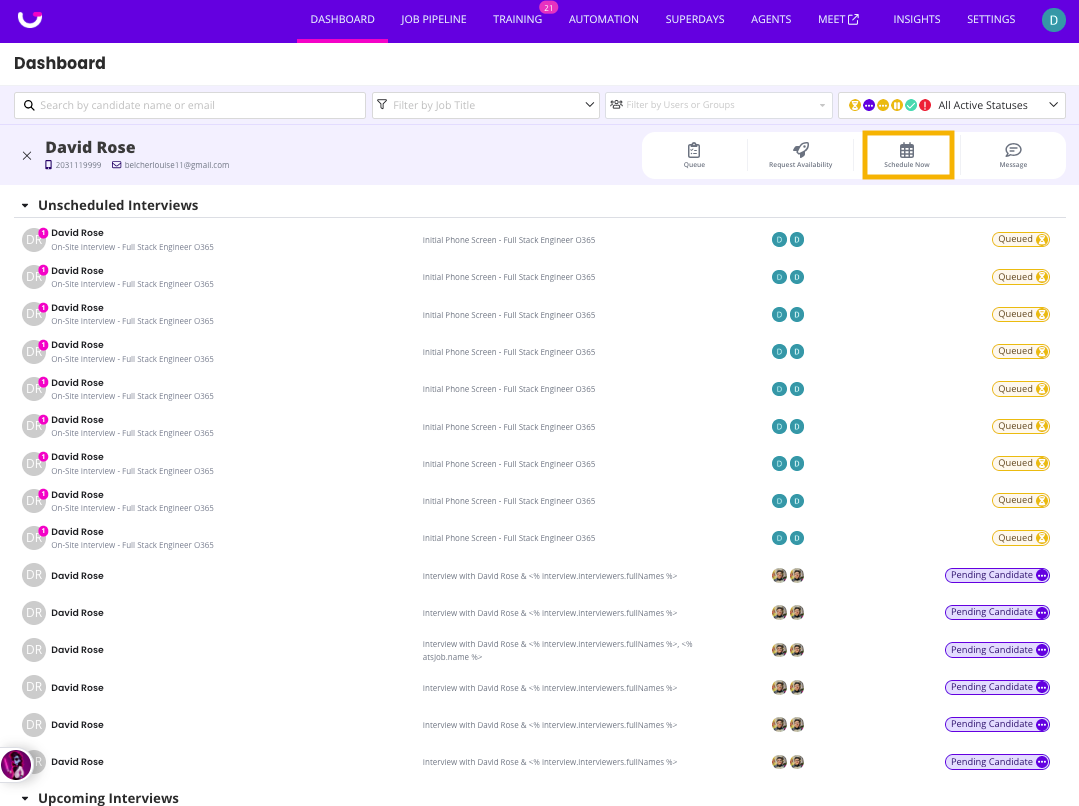The image size is (1079, 806).
Task: Click the yellow dots status icon in status filter
Action: [883, 105]
